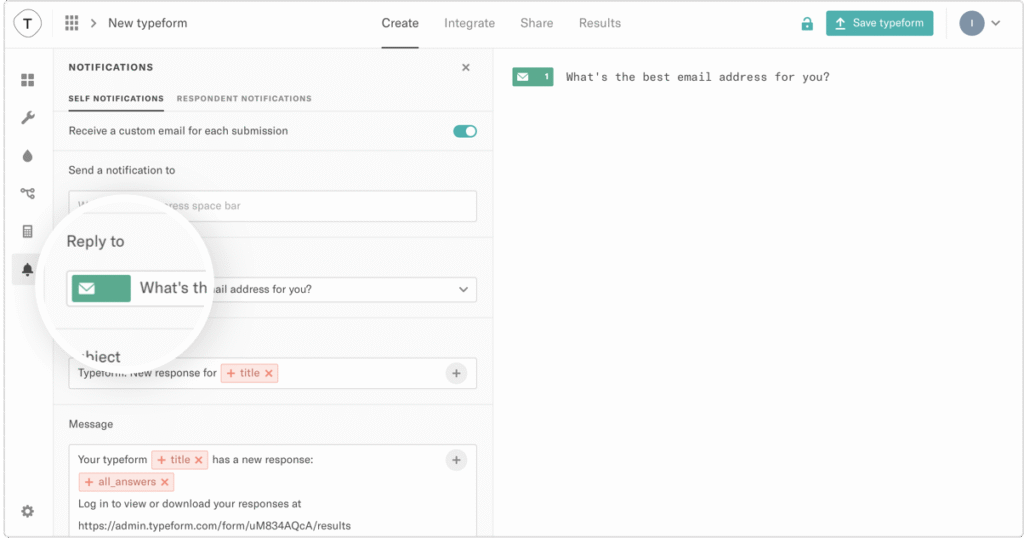Open the gear settings icon at bottom

[27, 511]
